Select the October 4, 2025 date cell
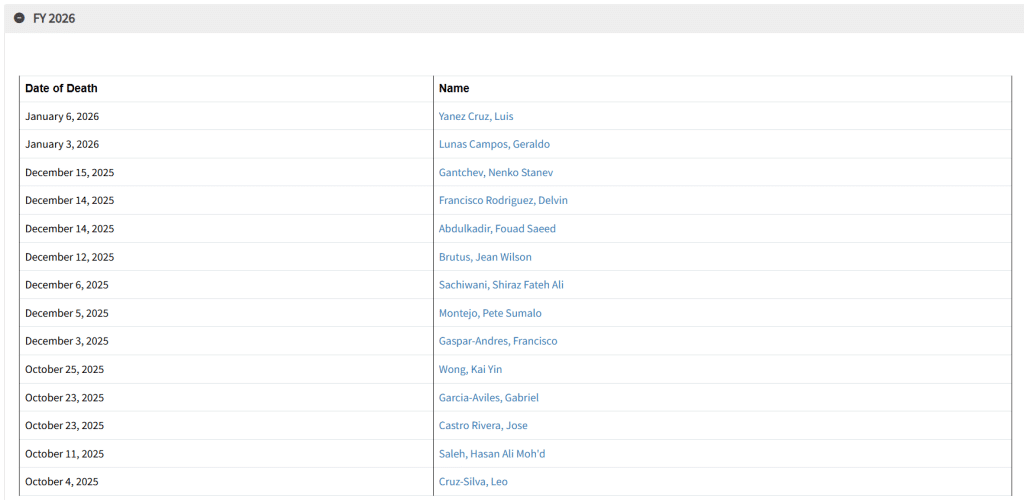 click(61, 481)
